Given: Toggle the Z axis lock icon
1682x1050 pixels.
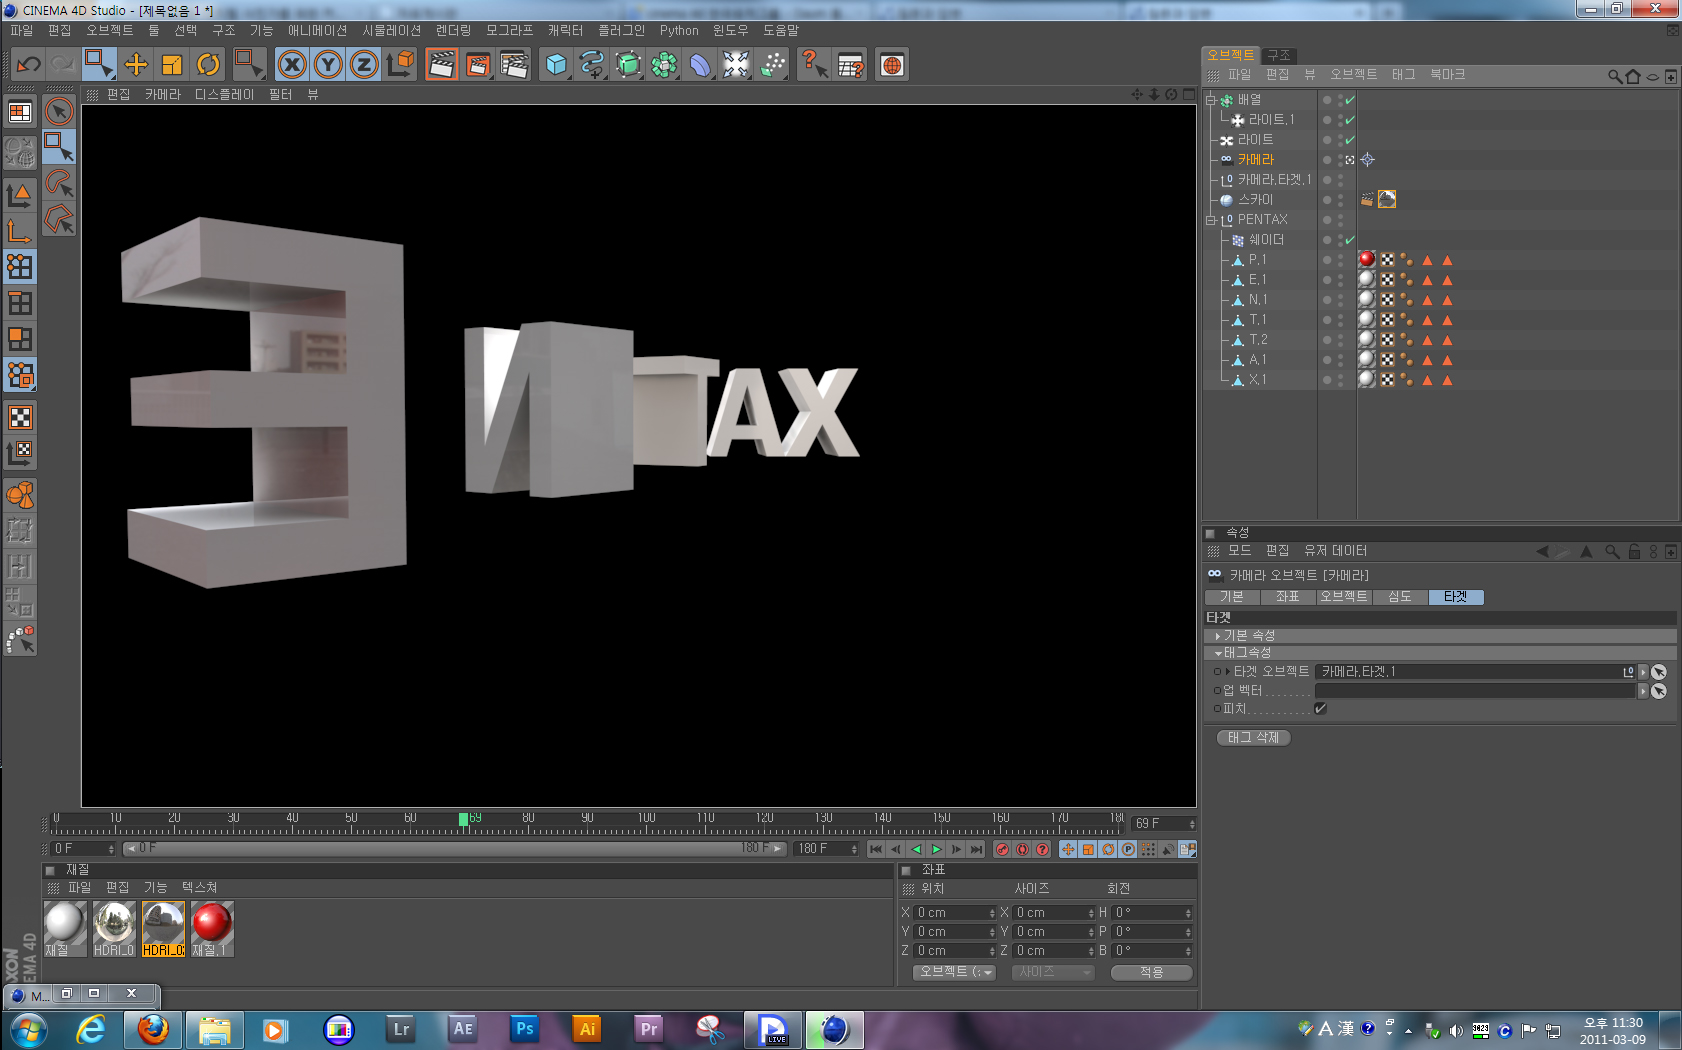Looking at the screenshot, I should (x=364, y=65).
